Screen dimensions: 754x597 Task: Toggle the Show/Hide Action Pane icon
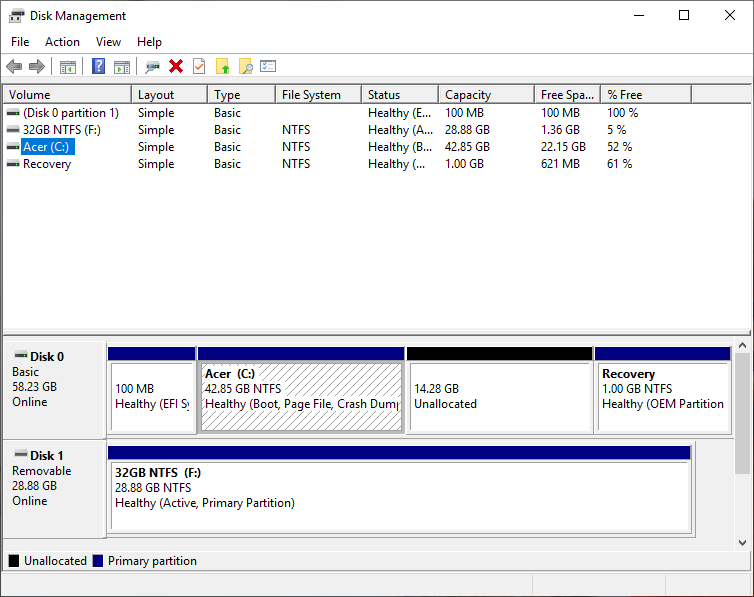(x=122, y=67)
